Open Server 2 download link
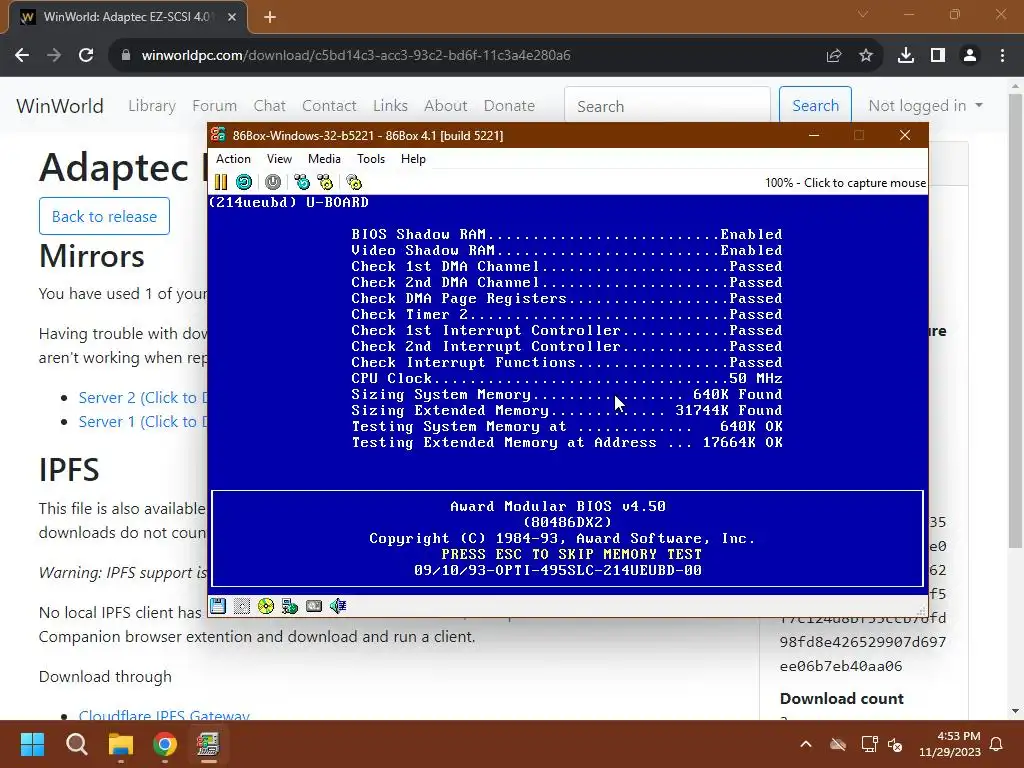Image resolution: width=1024 pixels, height=768 pixels. click(x=143, y=398)
